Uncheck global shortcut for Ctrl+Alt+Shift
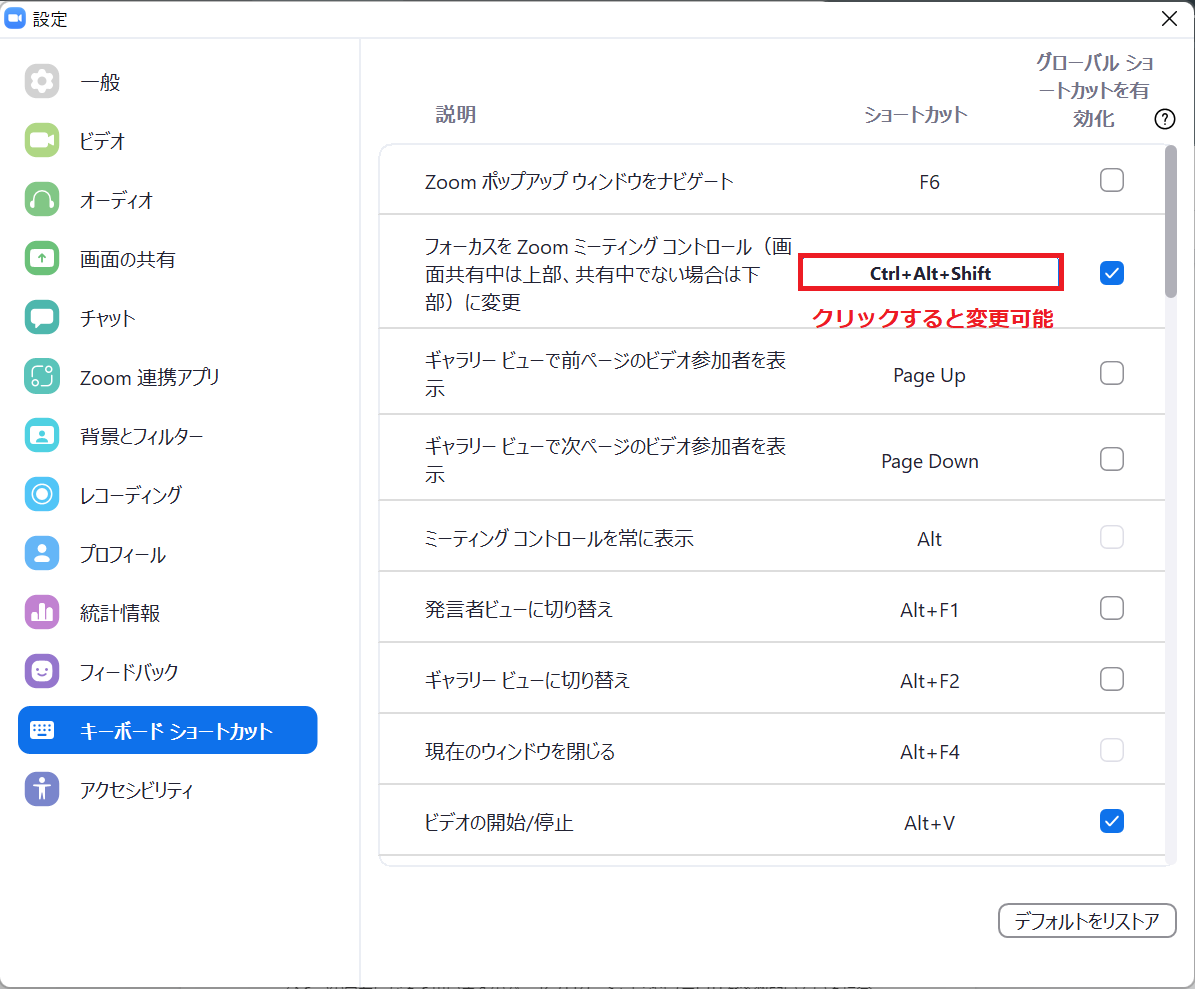 tap(1111, 273)
